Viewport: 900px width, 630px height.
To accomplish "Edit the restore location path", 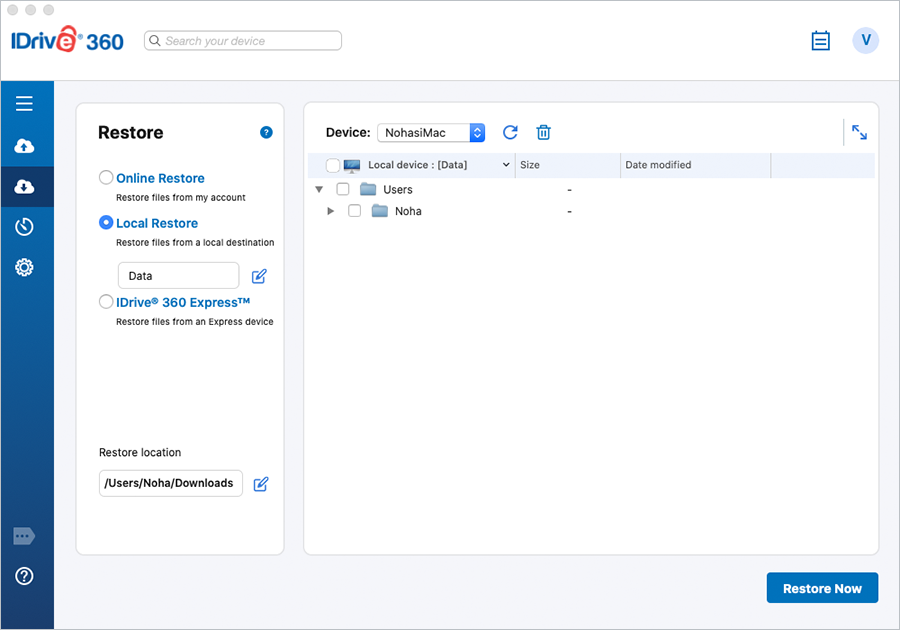I will click(x=261, y=484).
